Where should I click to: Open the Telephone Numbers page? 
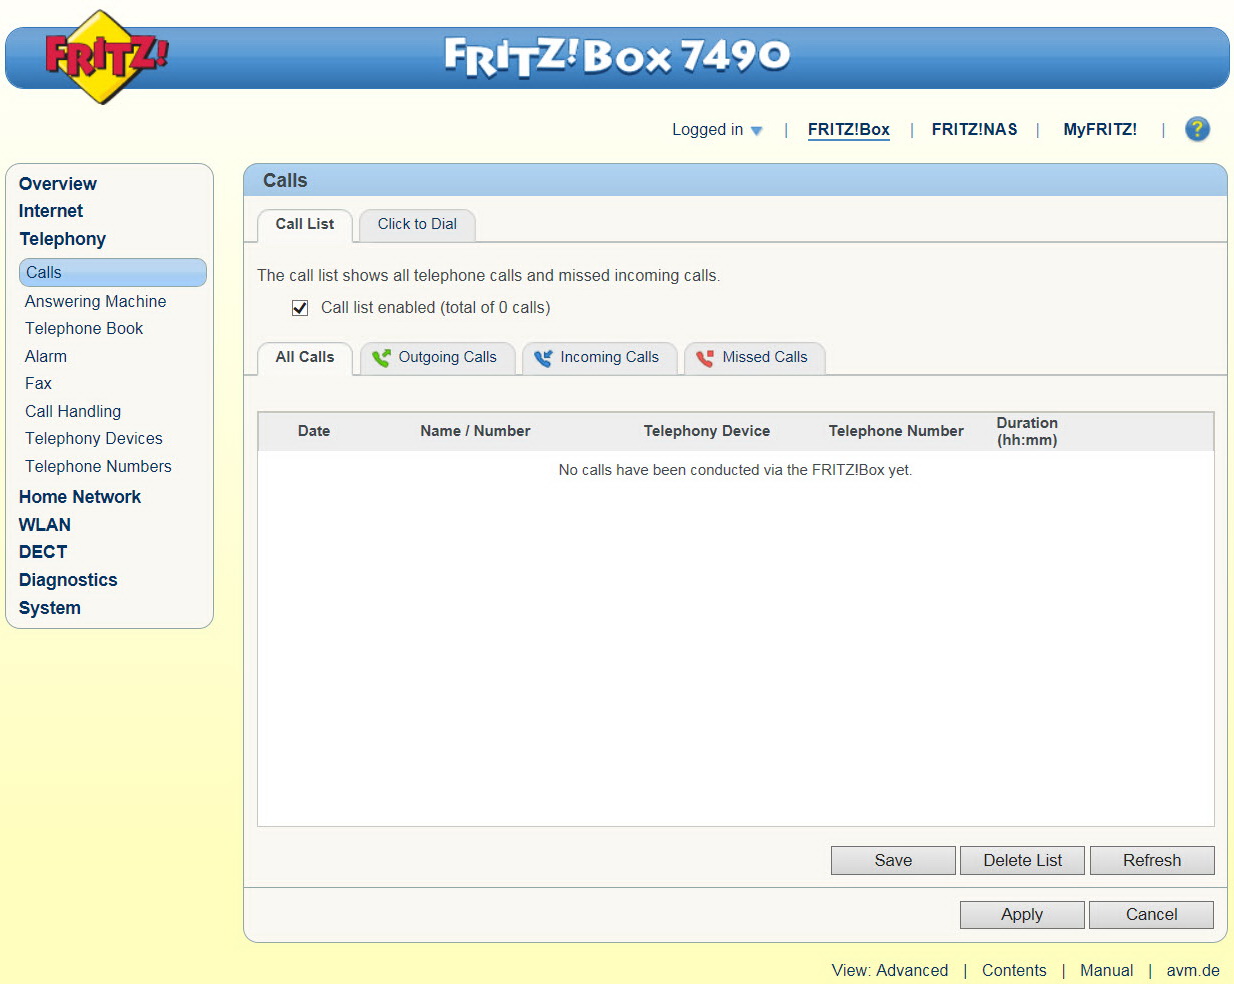[98, 466]
